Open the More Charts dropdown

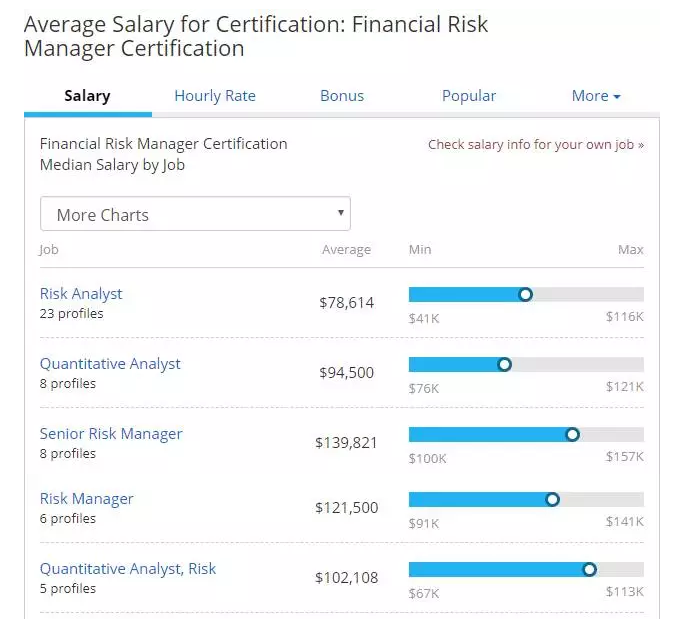195,215
